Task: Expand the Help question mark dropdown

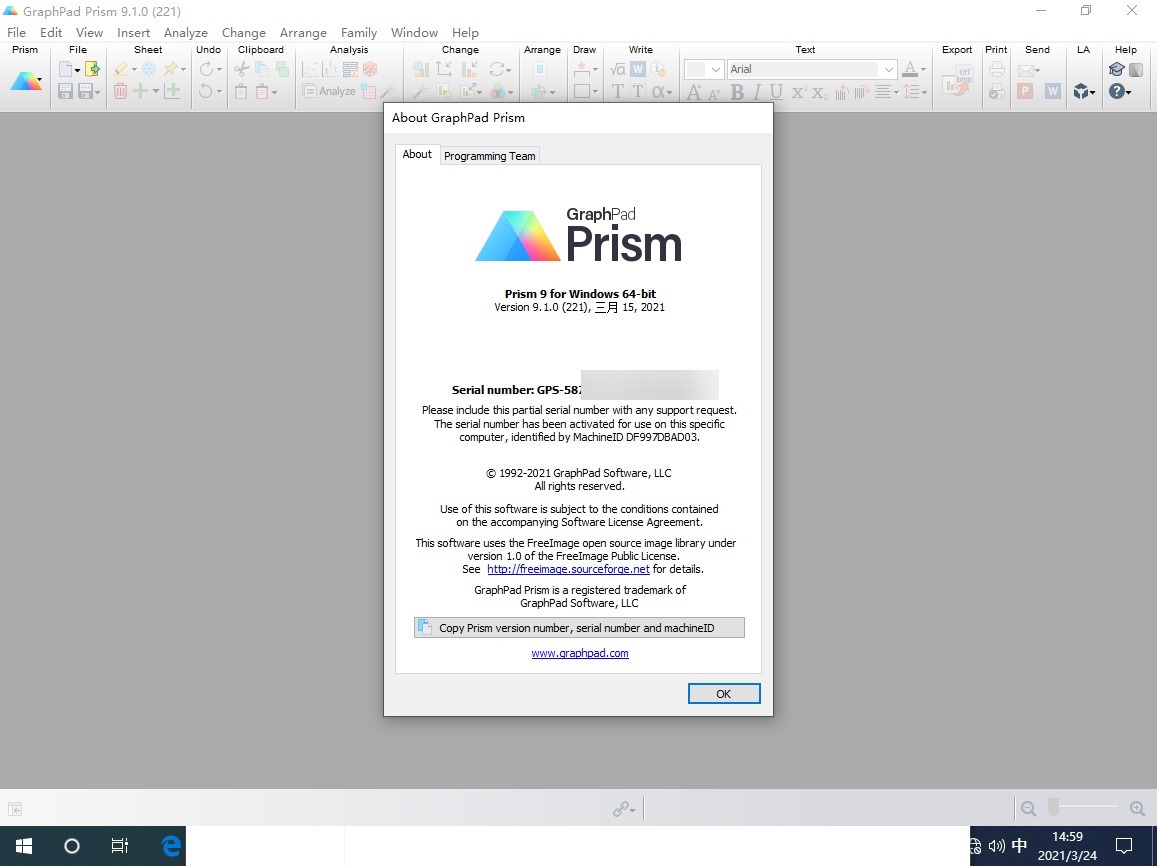Action: pos(1128,92)
